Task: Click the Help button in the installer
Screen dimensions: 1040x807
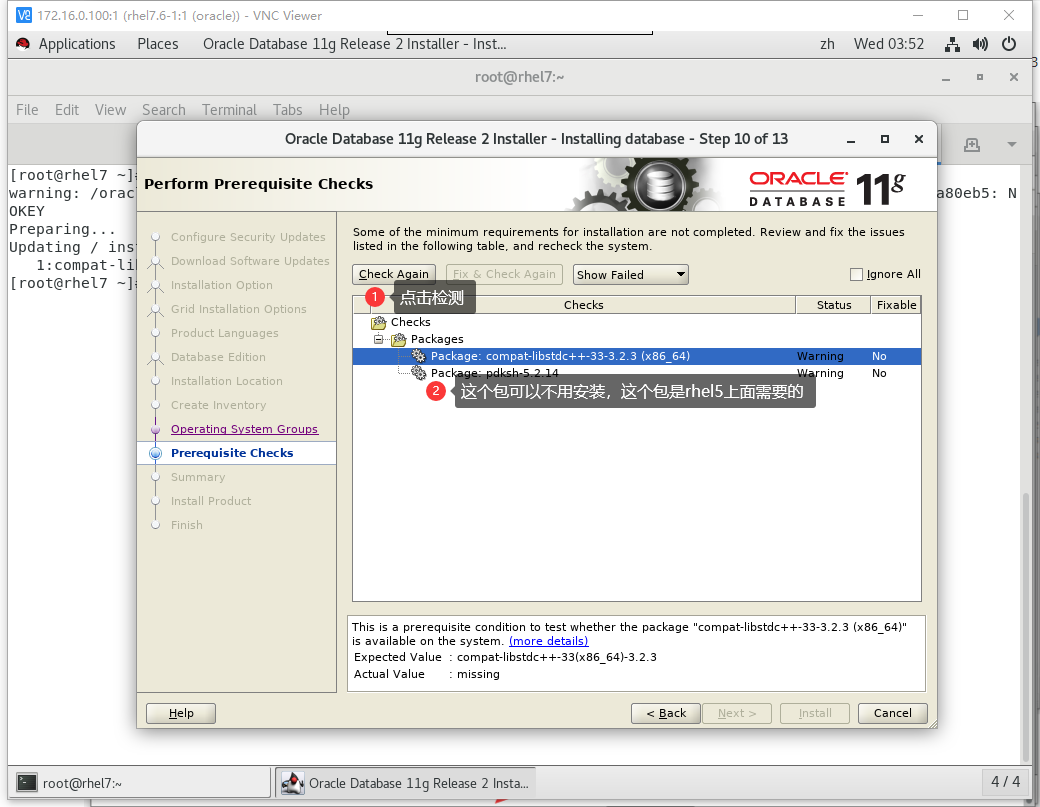Action: (x=181, y=714)
